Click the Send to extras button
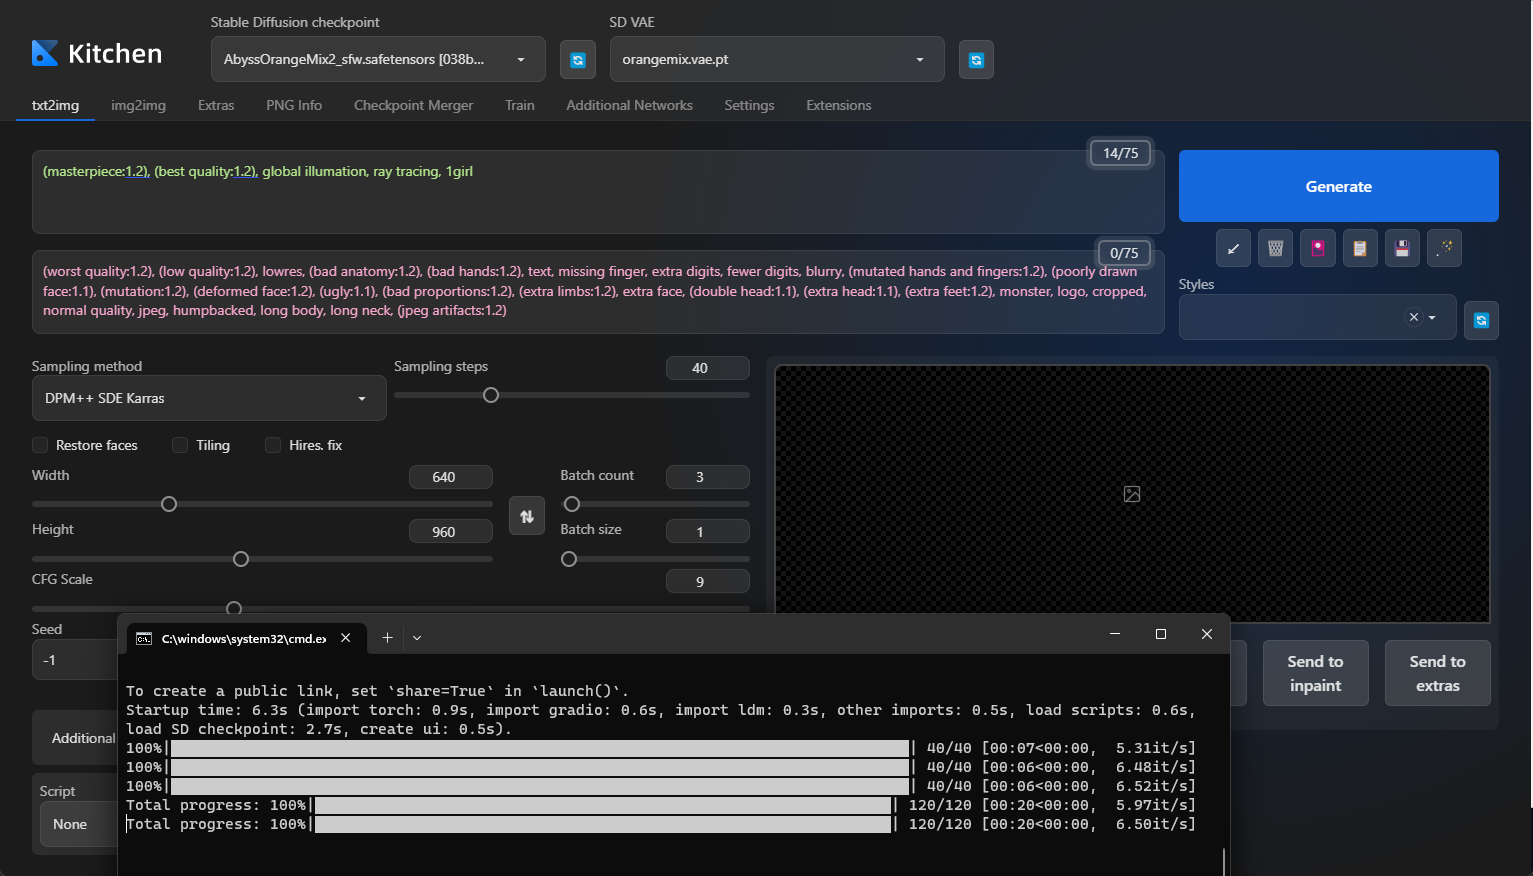This screenshot has height=876, width=1533. coord(1437,673)
